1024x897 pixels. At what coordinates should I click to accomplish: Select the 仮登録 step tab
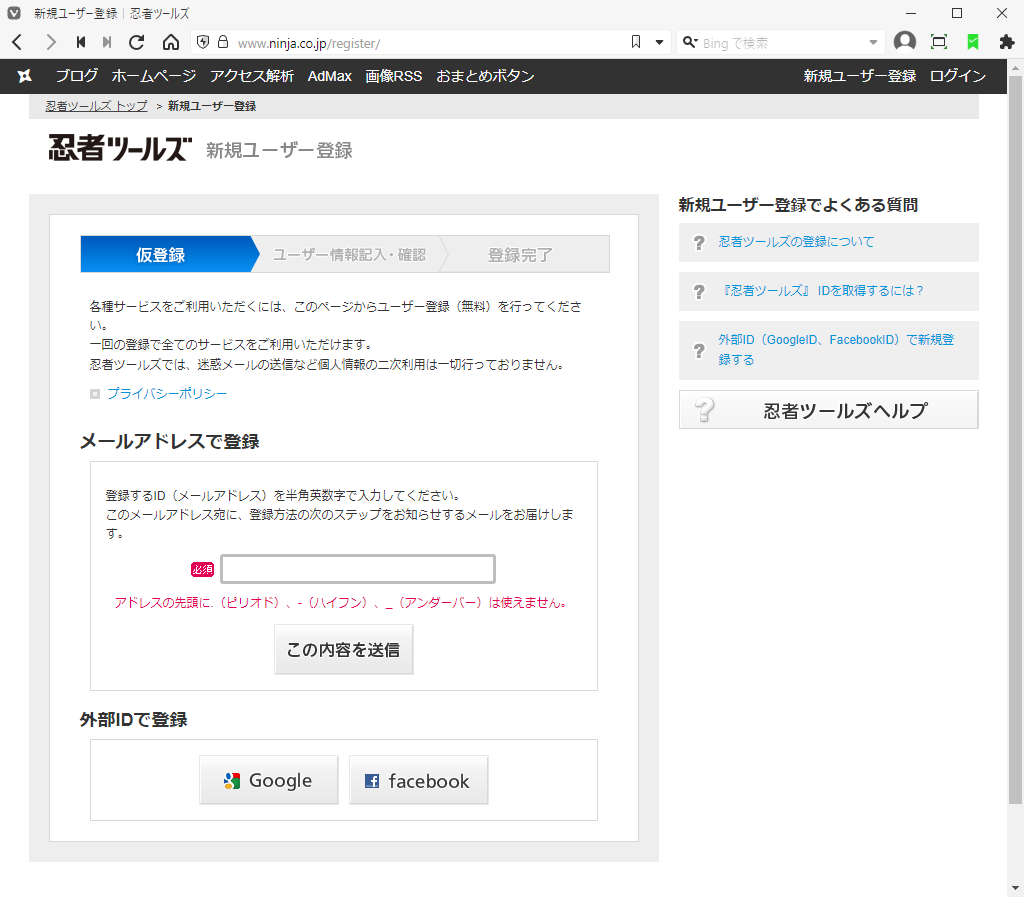point(169,254)
